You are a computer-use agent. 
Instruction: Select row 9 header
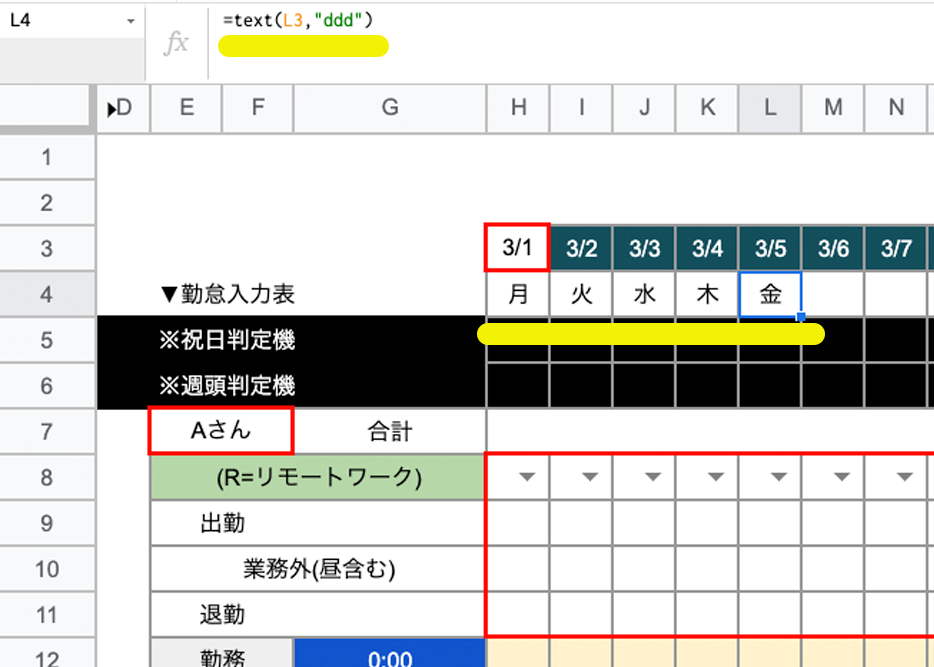point(46,523)
